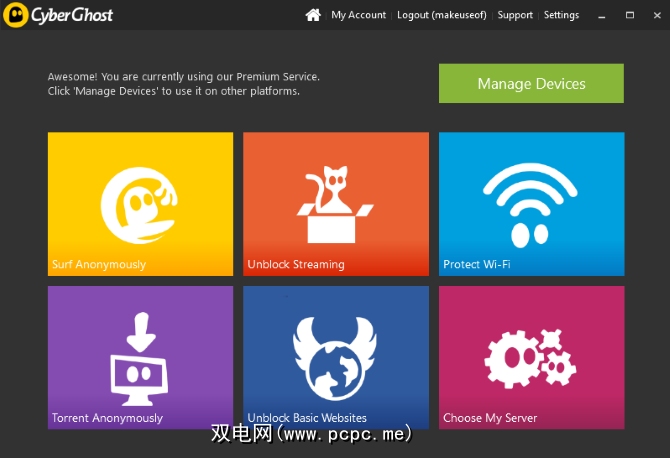The height and width of the screenshot is (458, 670).
Task: Click the Unblock Streaming label text
Action: [x=296, y=265]
